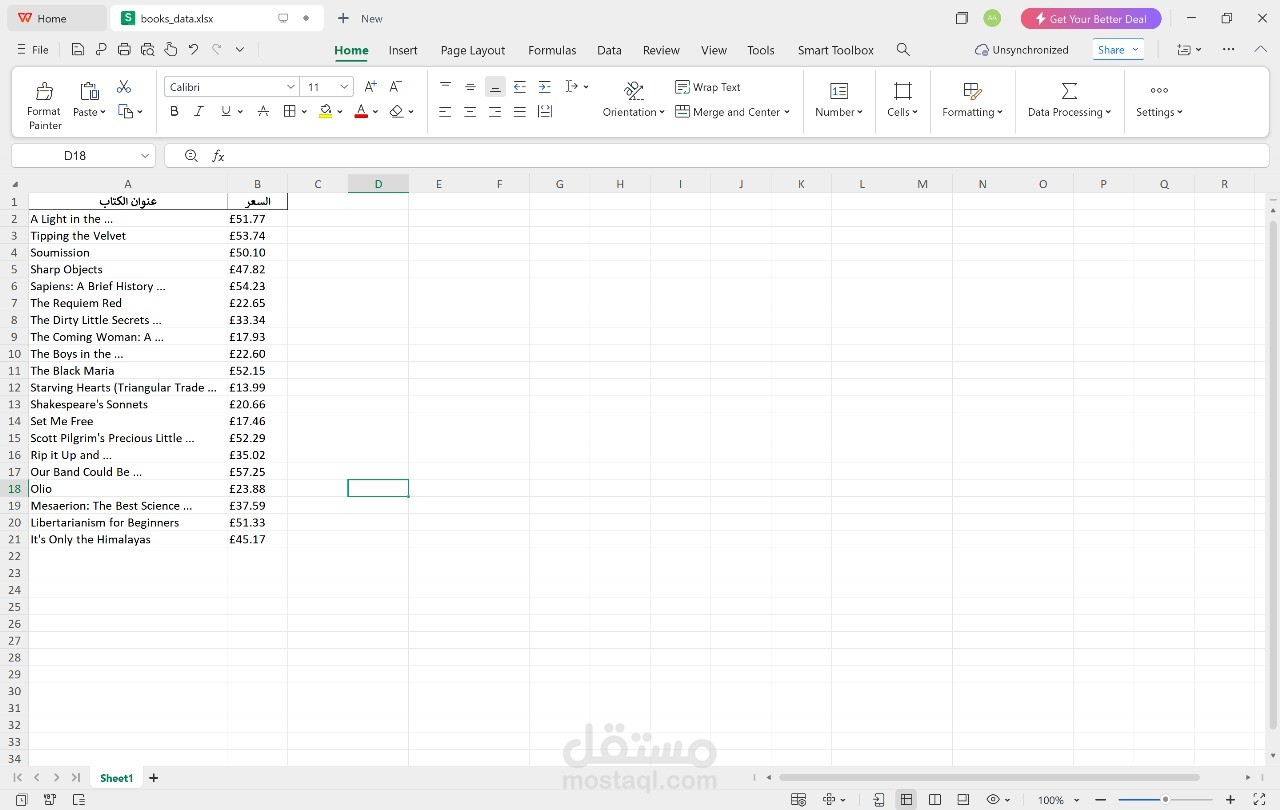Toggle Underline formatting
This screenshot has height=810, width=1280.
coord(226,112)
